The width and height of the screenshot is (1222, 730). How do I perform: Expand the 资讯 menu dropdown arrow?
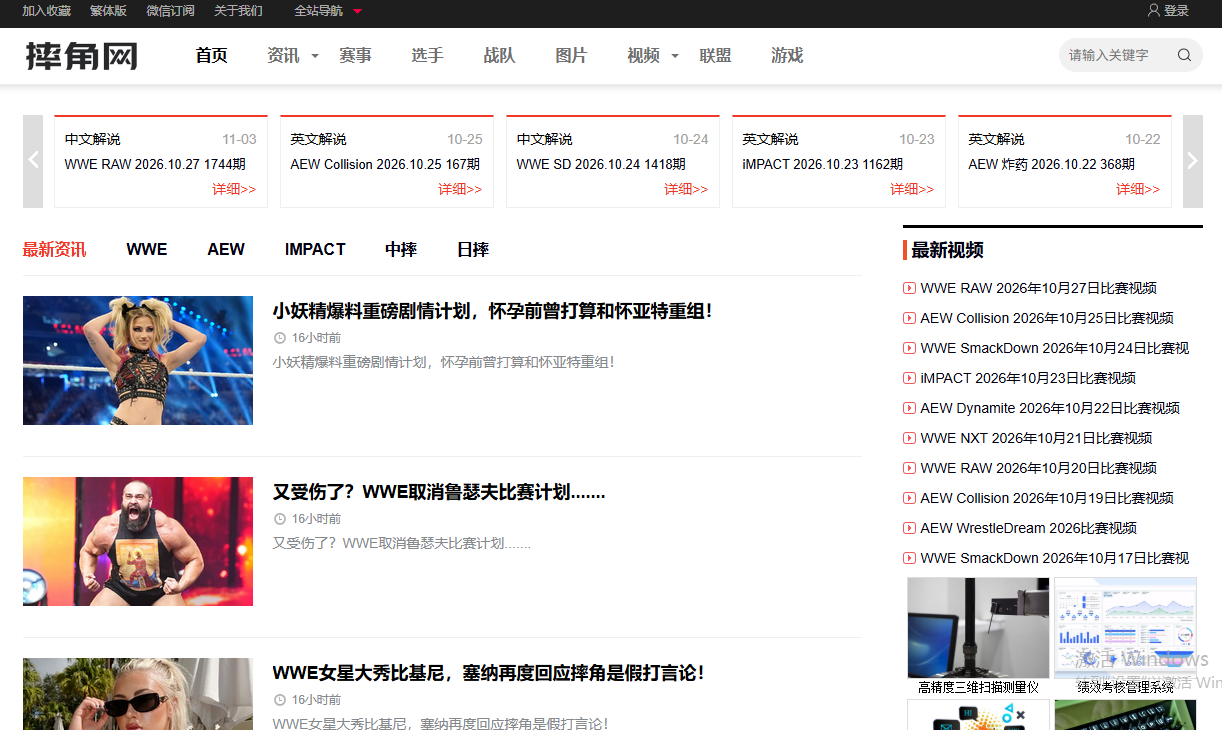pos(315,56)
